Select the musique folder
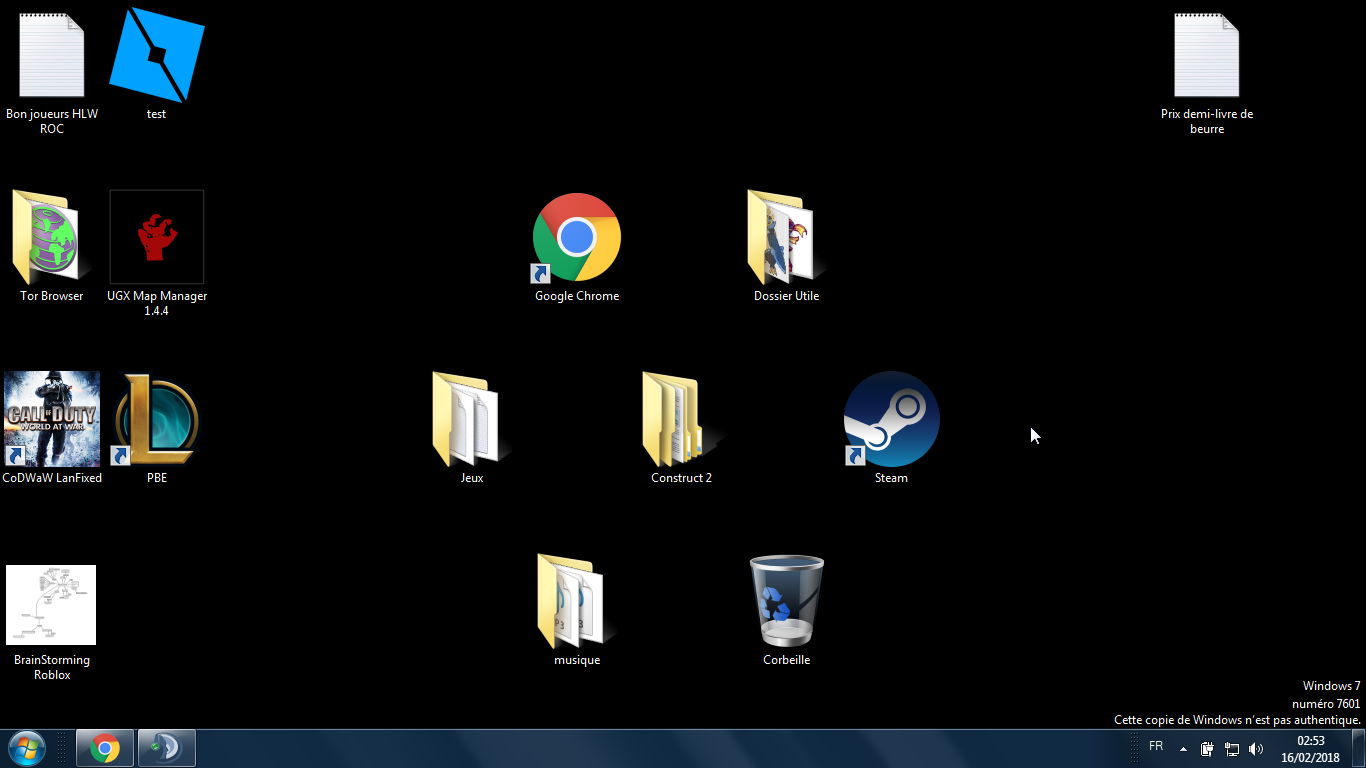1366x768 pixels. tap(576, 601)
